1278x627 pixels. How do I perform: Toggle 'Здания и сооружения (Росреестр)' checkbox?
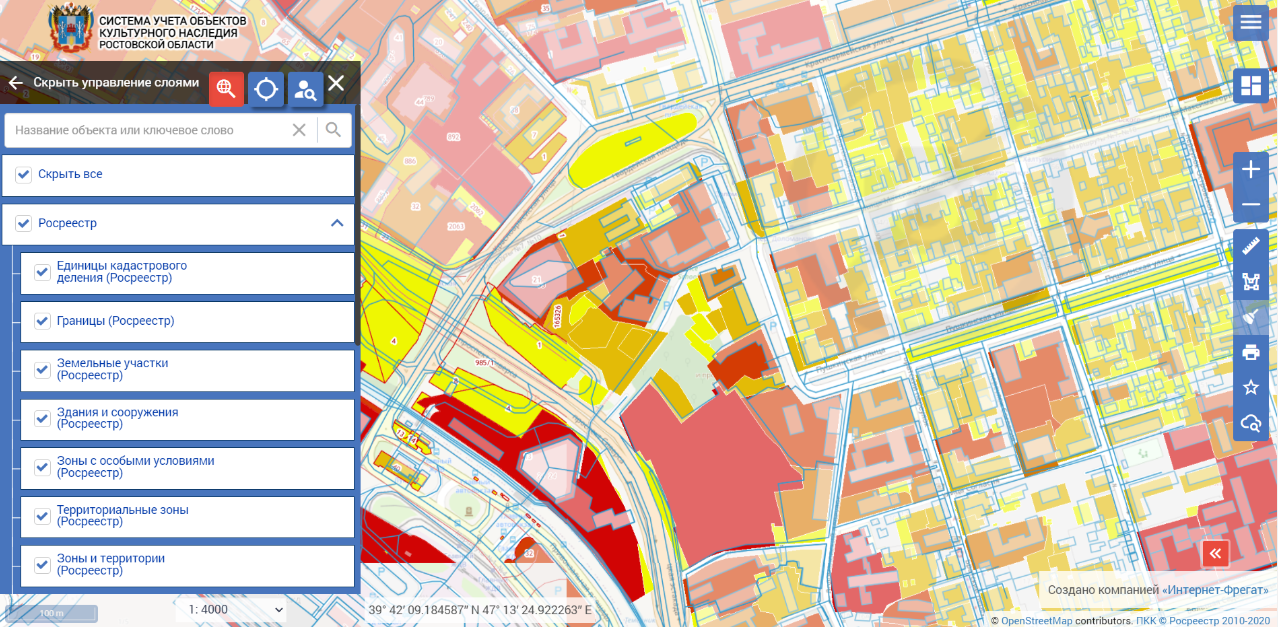point(42,418)
